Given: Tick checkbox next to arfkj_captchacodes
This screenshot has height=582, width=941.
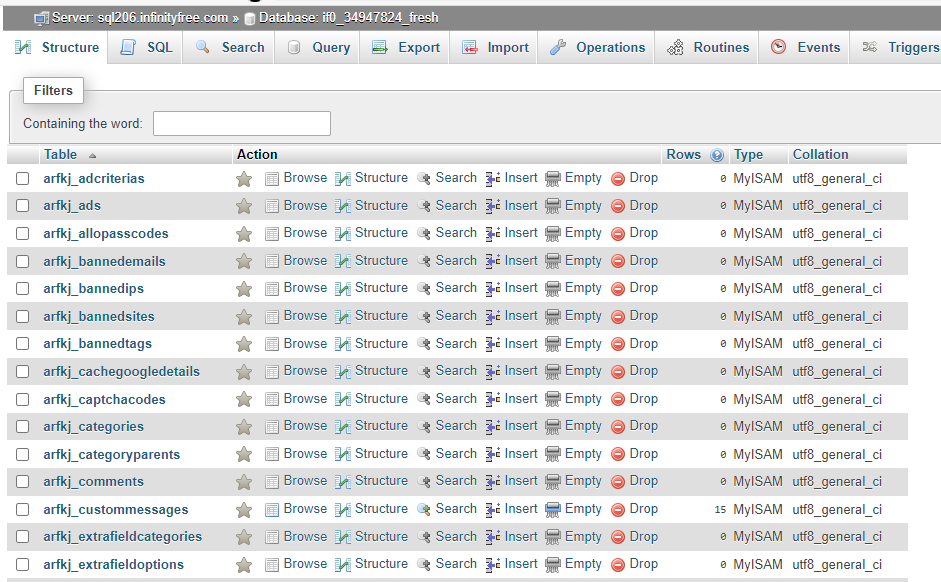Looking at the screenshot, I should (x=22, y=399).
